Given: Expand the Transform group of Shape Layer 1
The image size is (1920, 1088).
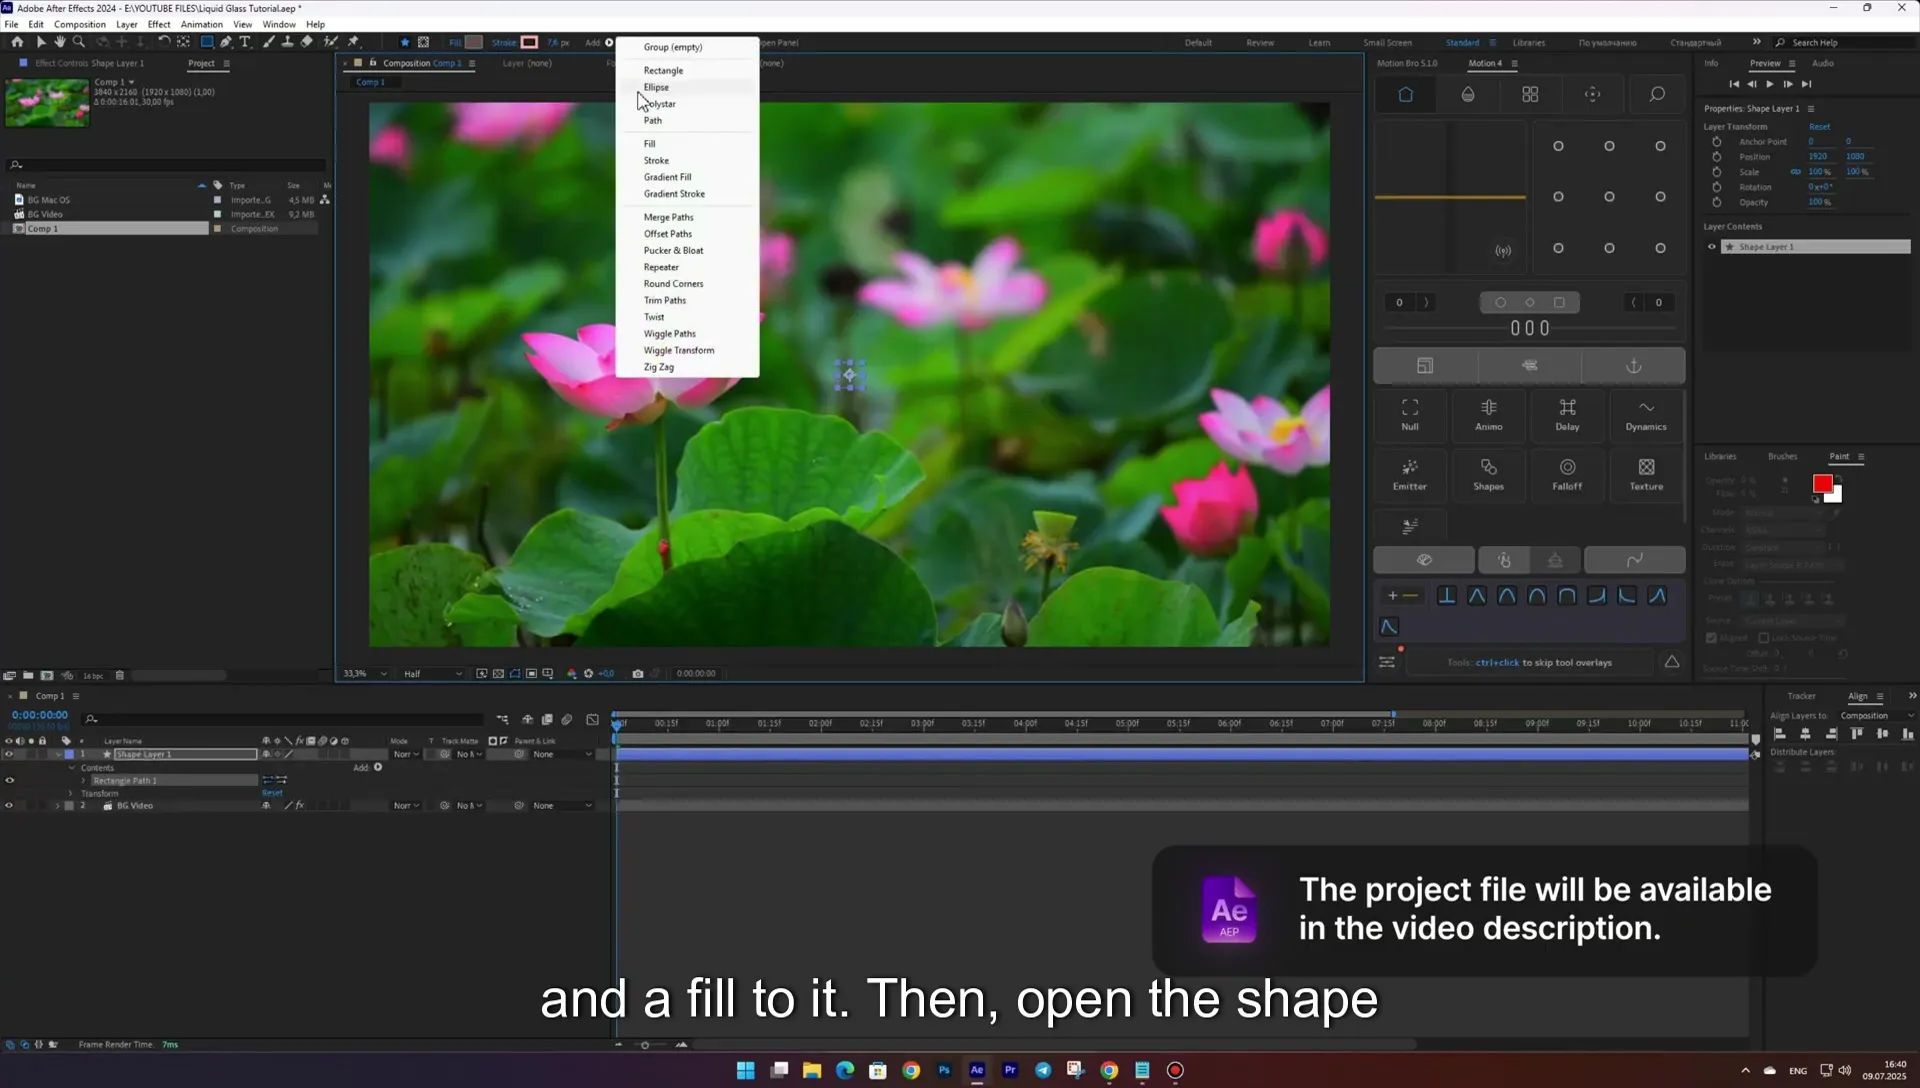Looking at the screenshot, I should click(x=71, y=794).
